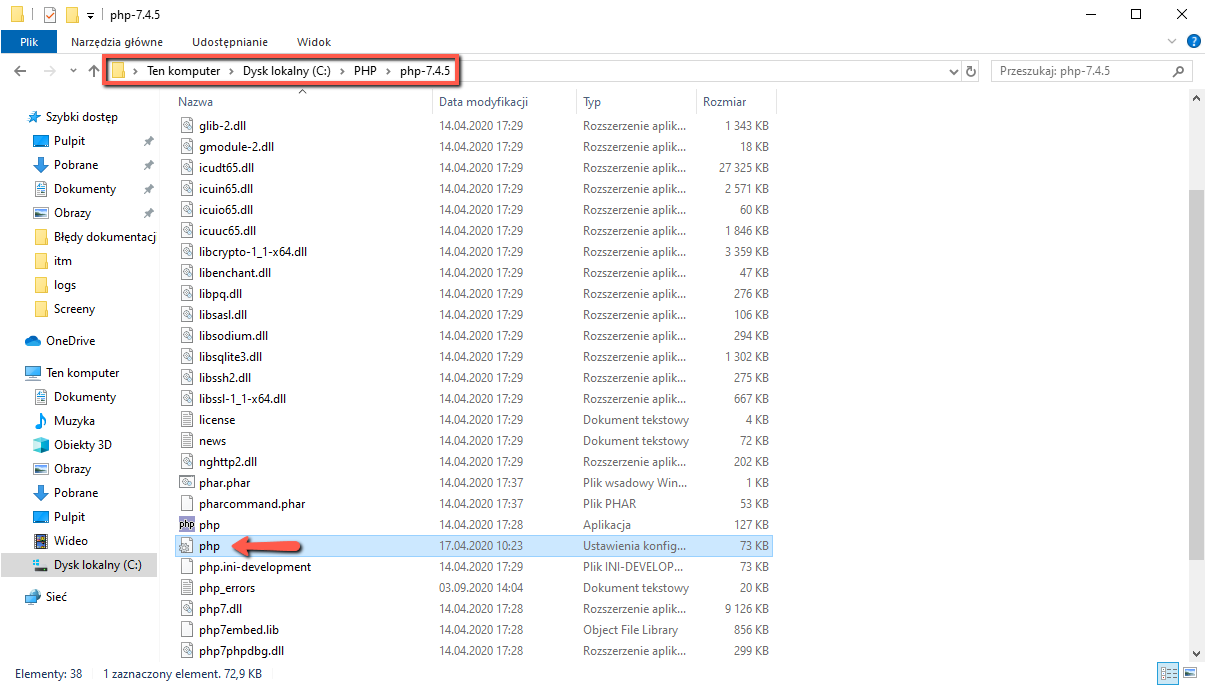
Task: Click the Forward navigation arrow
Action: pos(48,71)
